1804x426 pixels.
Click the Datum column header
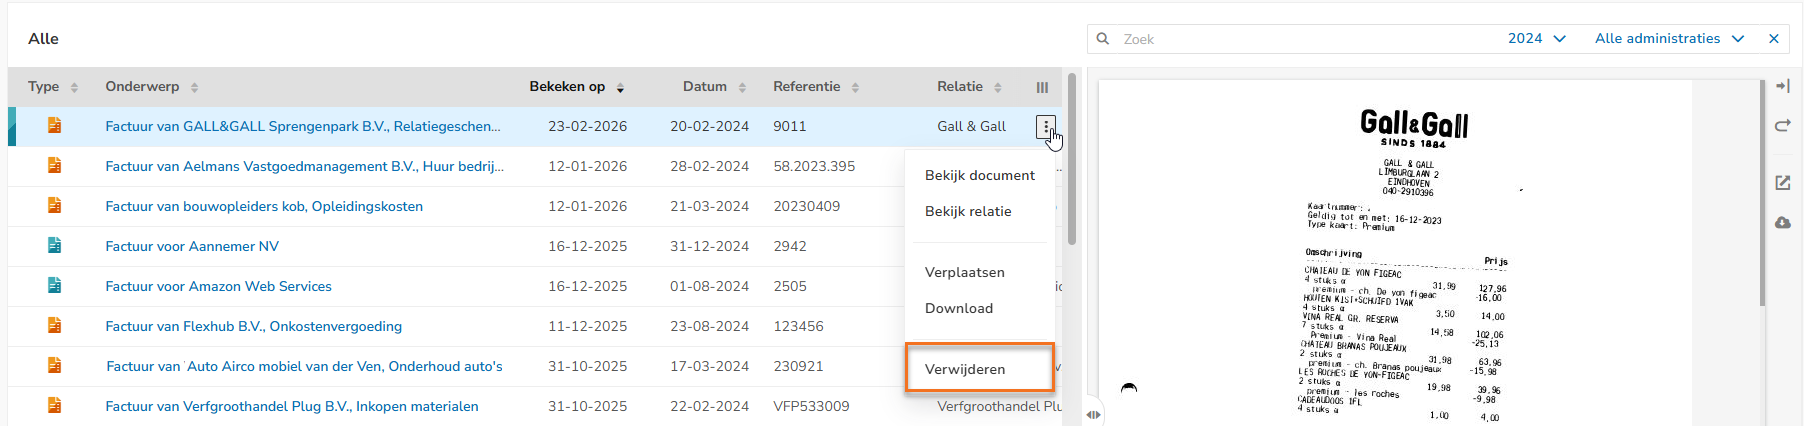click(705, 87)
